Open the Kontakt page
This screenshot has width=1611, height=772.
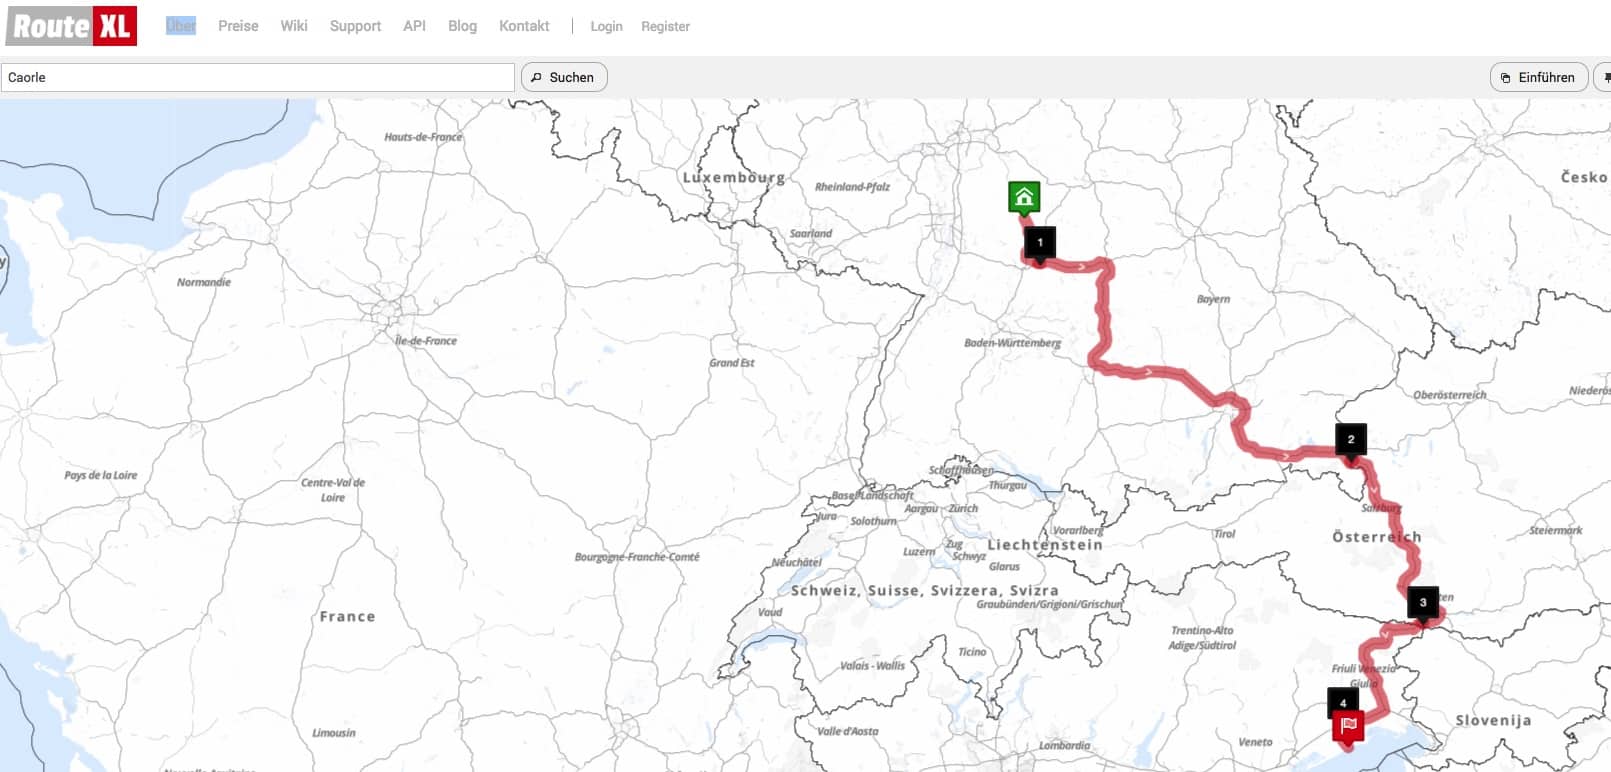click(524, 26)
